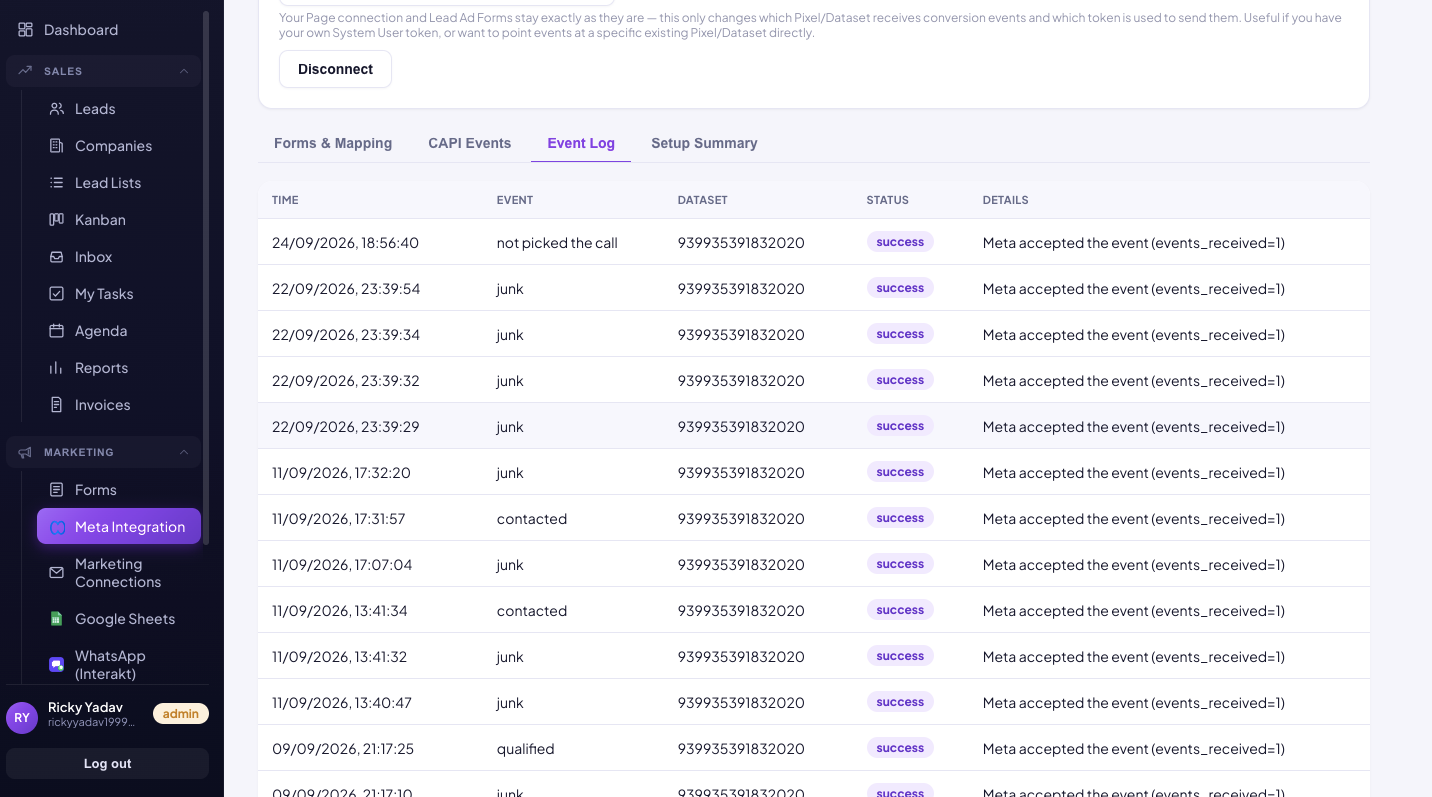Screen dimensions: 1432x797
Task: Click the Ricky Yadav user name
Action: [x=85, y=707]
